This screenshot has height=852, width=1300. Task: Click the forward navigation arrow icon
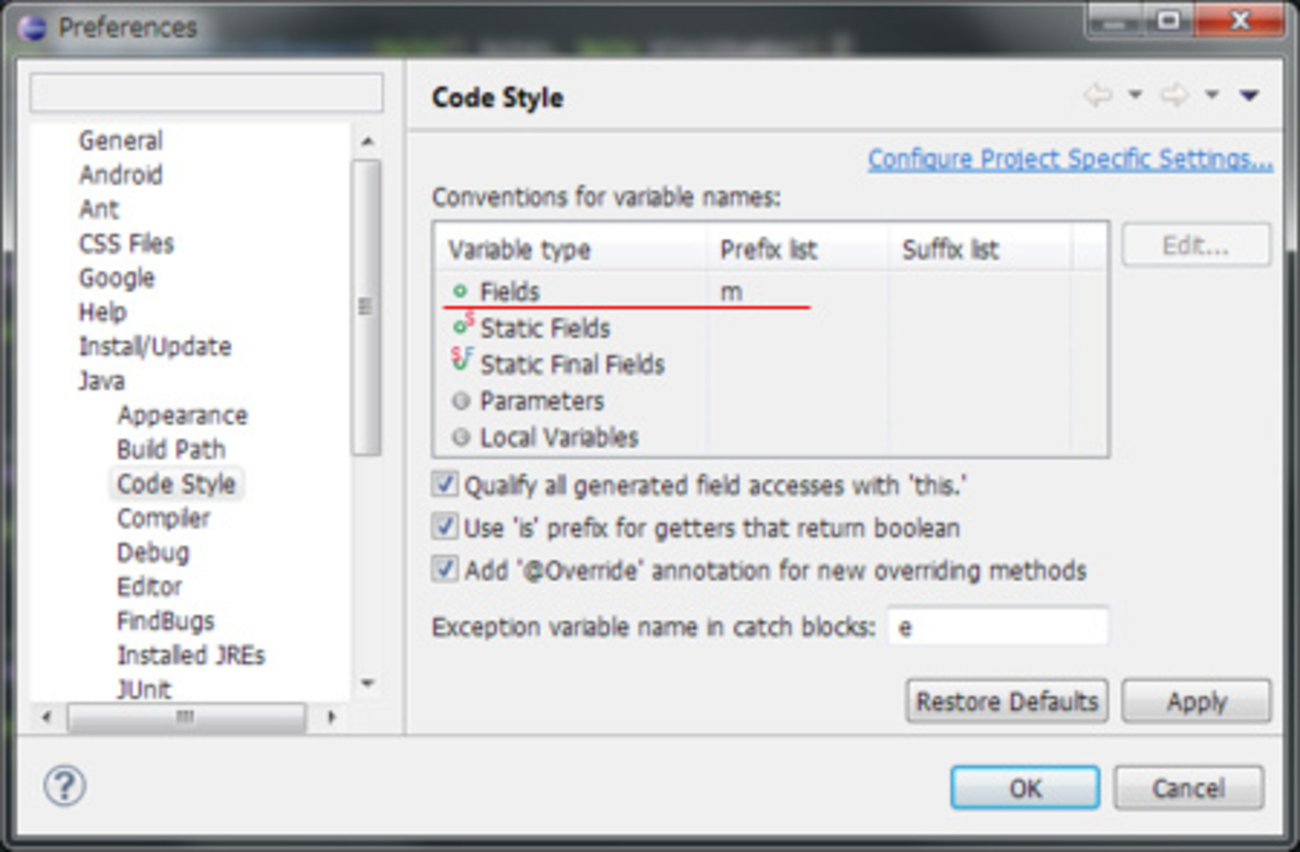(1174, 96)
